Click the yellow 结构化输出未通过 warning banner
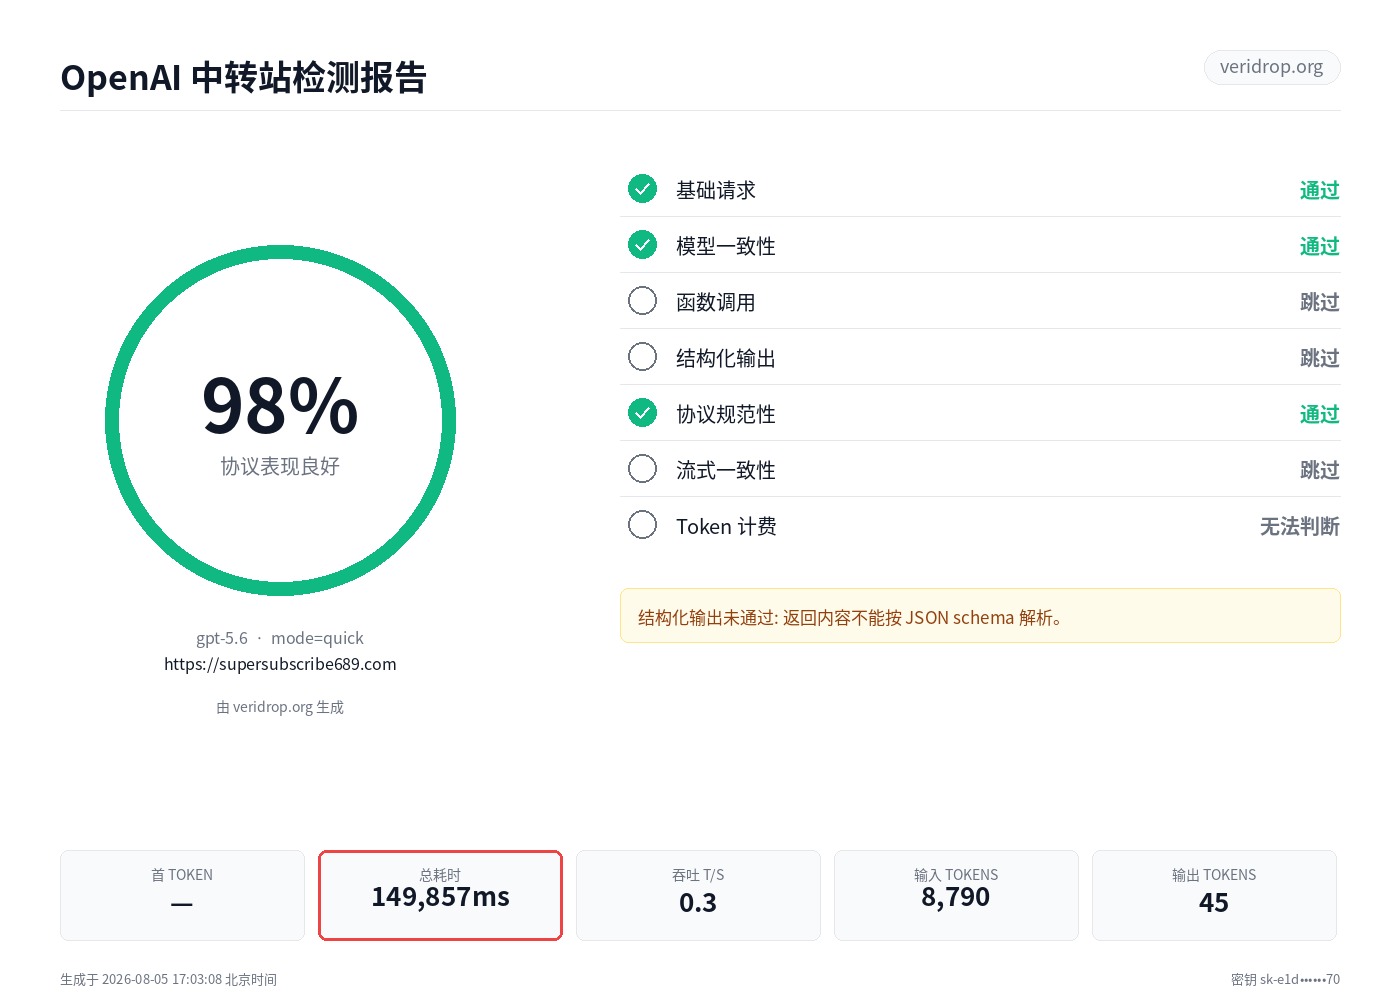Image resolution: width=1400 pixels, height=1000 pixels. (980, 616)
